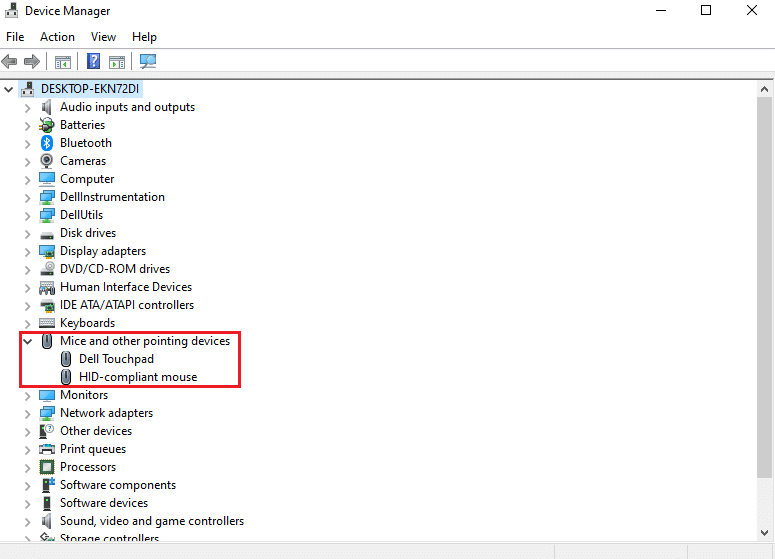Select the Disk drives label
Screen dimensions: 775x559
[88, 233]
